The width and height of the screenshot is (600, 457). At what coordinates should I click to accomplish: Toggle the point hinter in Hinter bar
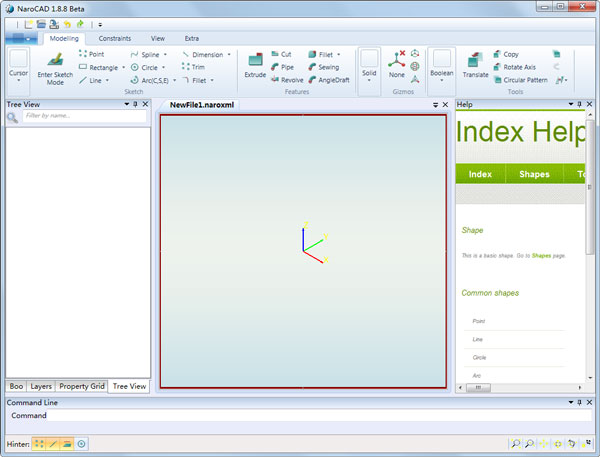pos(39,444)
